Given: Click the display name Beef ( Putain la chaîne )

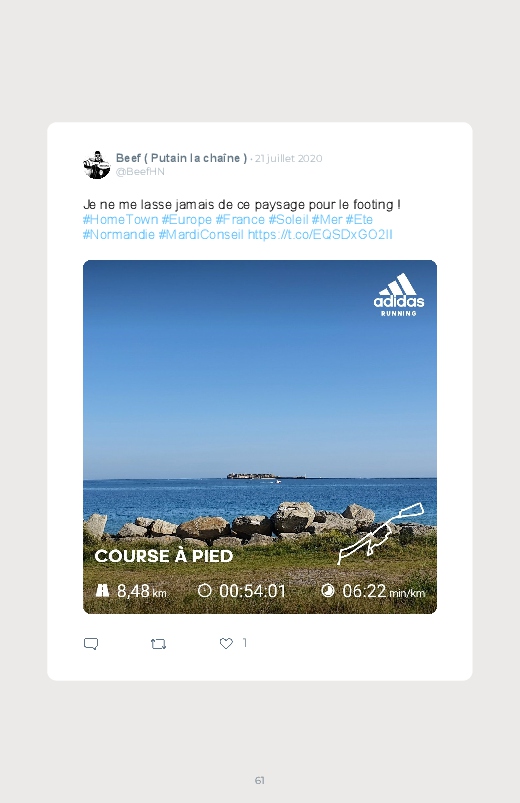Looking at the screenshot, I should point(181,158).
